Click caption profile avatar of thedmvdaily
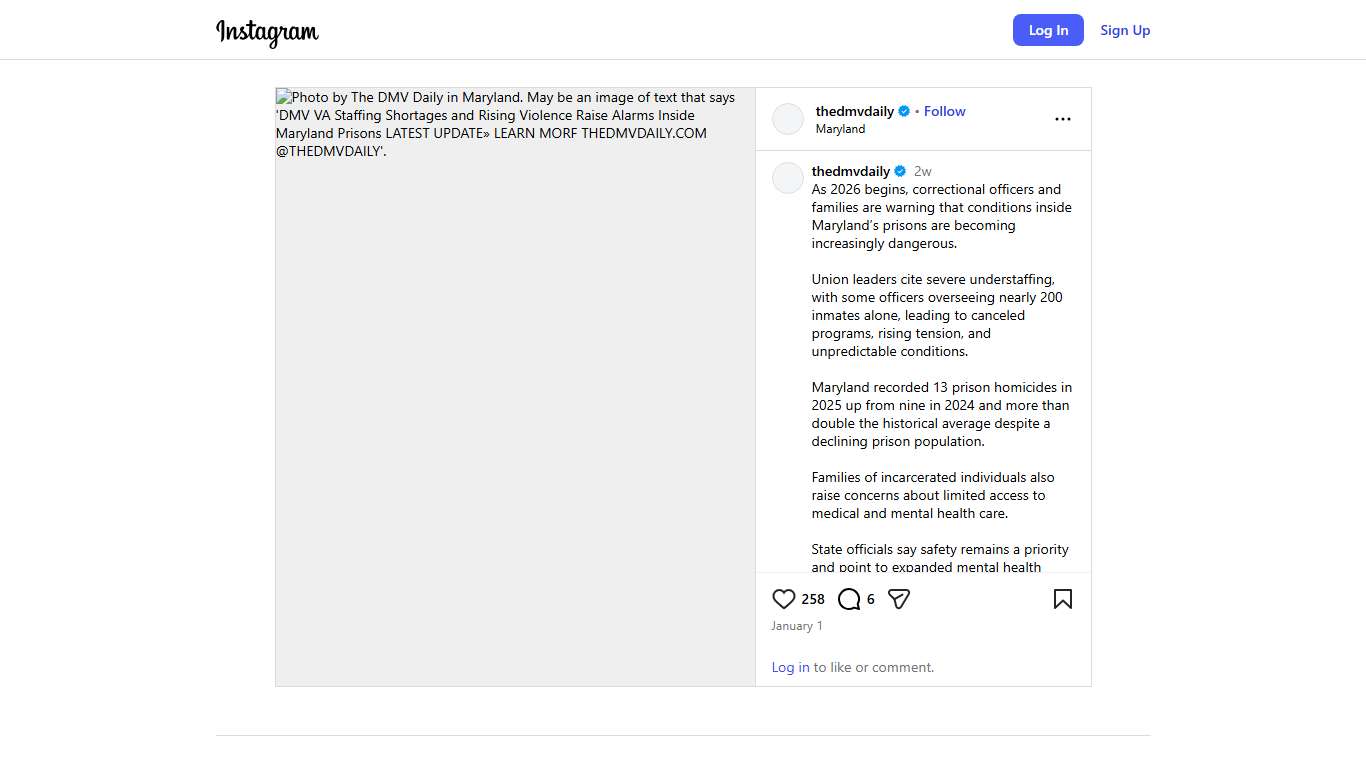Viewport: 1366px width, 768px height. pos(788,178)
